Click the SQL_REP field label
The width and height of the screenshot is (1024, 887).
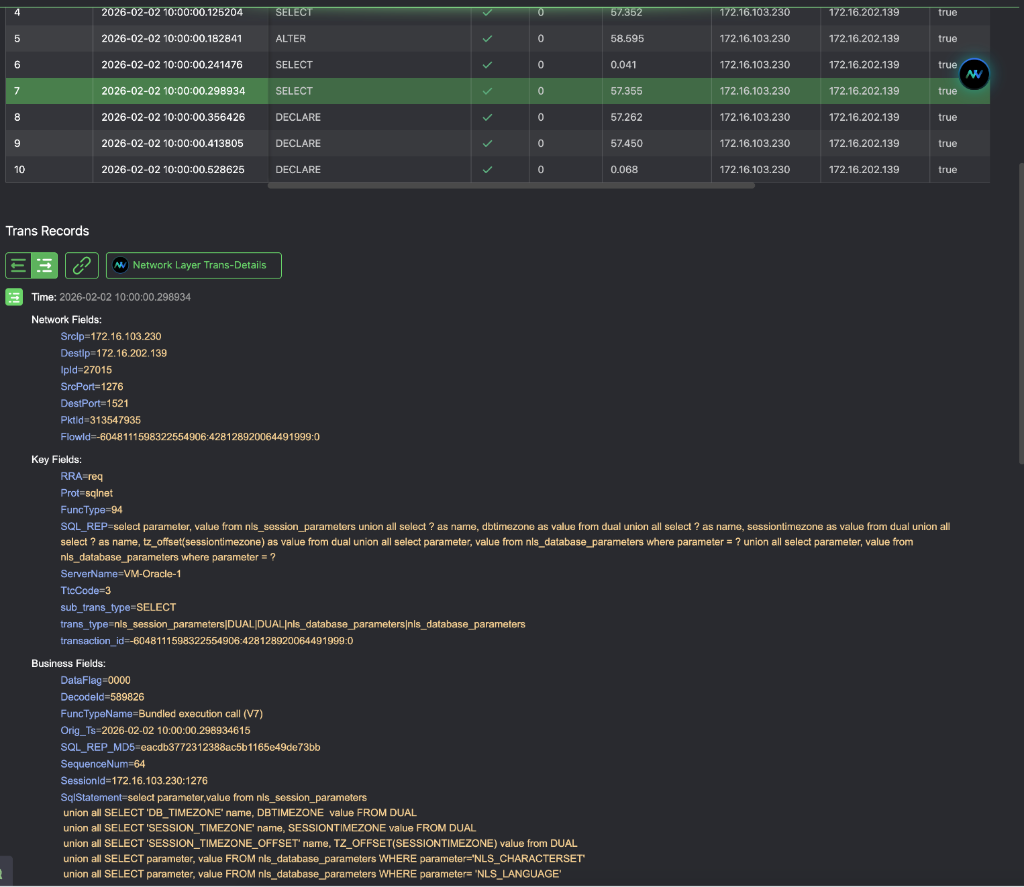coord(84,526)
